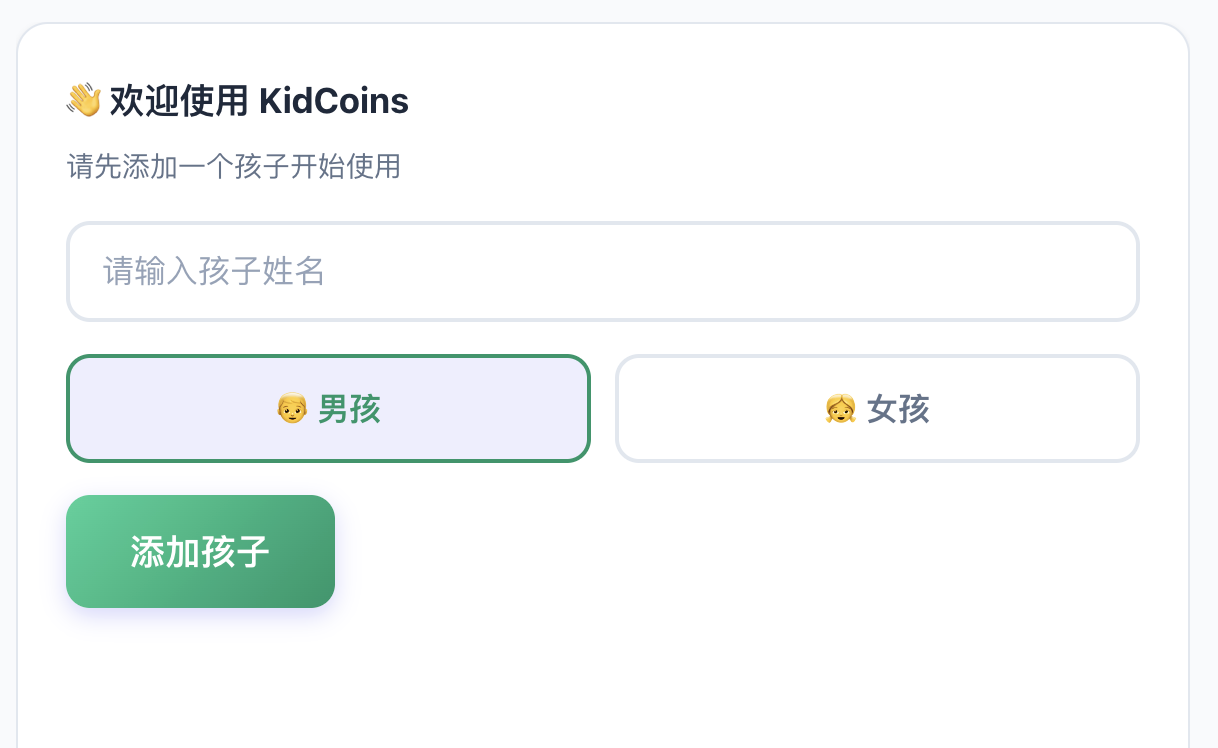Click the waving hand emoji
Image resolution: width=1218 pixels, height=748 pixels.
pyautogui.click(x=84, y=101)
